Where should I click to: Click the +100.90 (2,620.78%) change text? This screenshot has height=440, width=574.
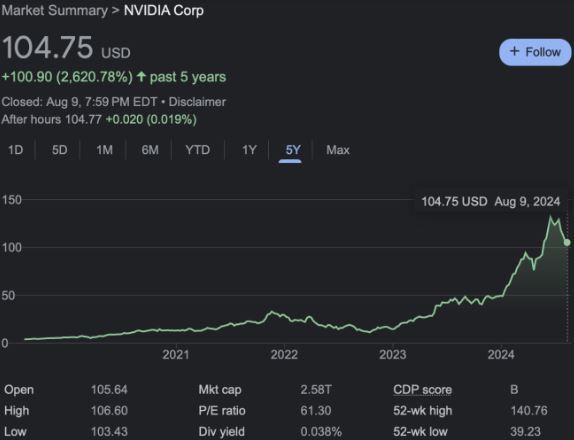point(67,77)
